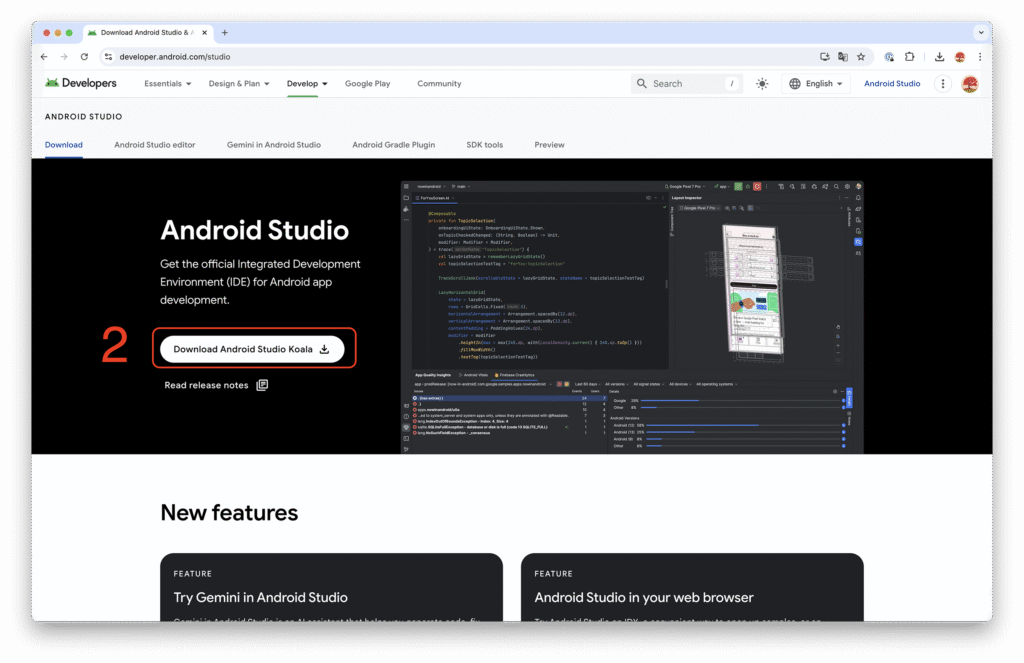
Task: Close the Download Android Studio tab
Action: pyautogui.click(x=204, y=33)
